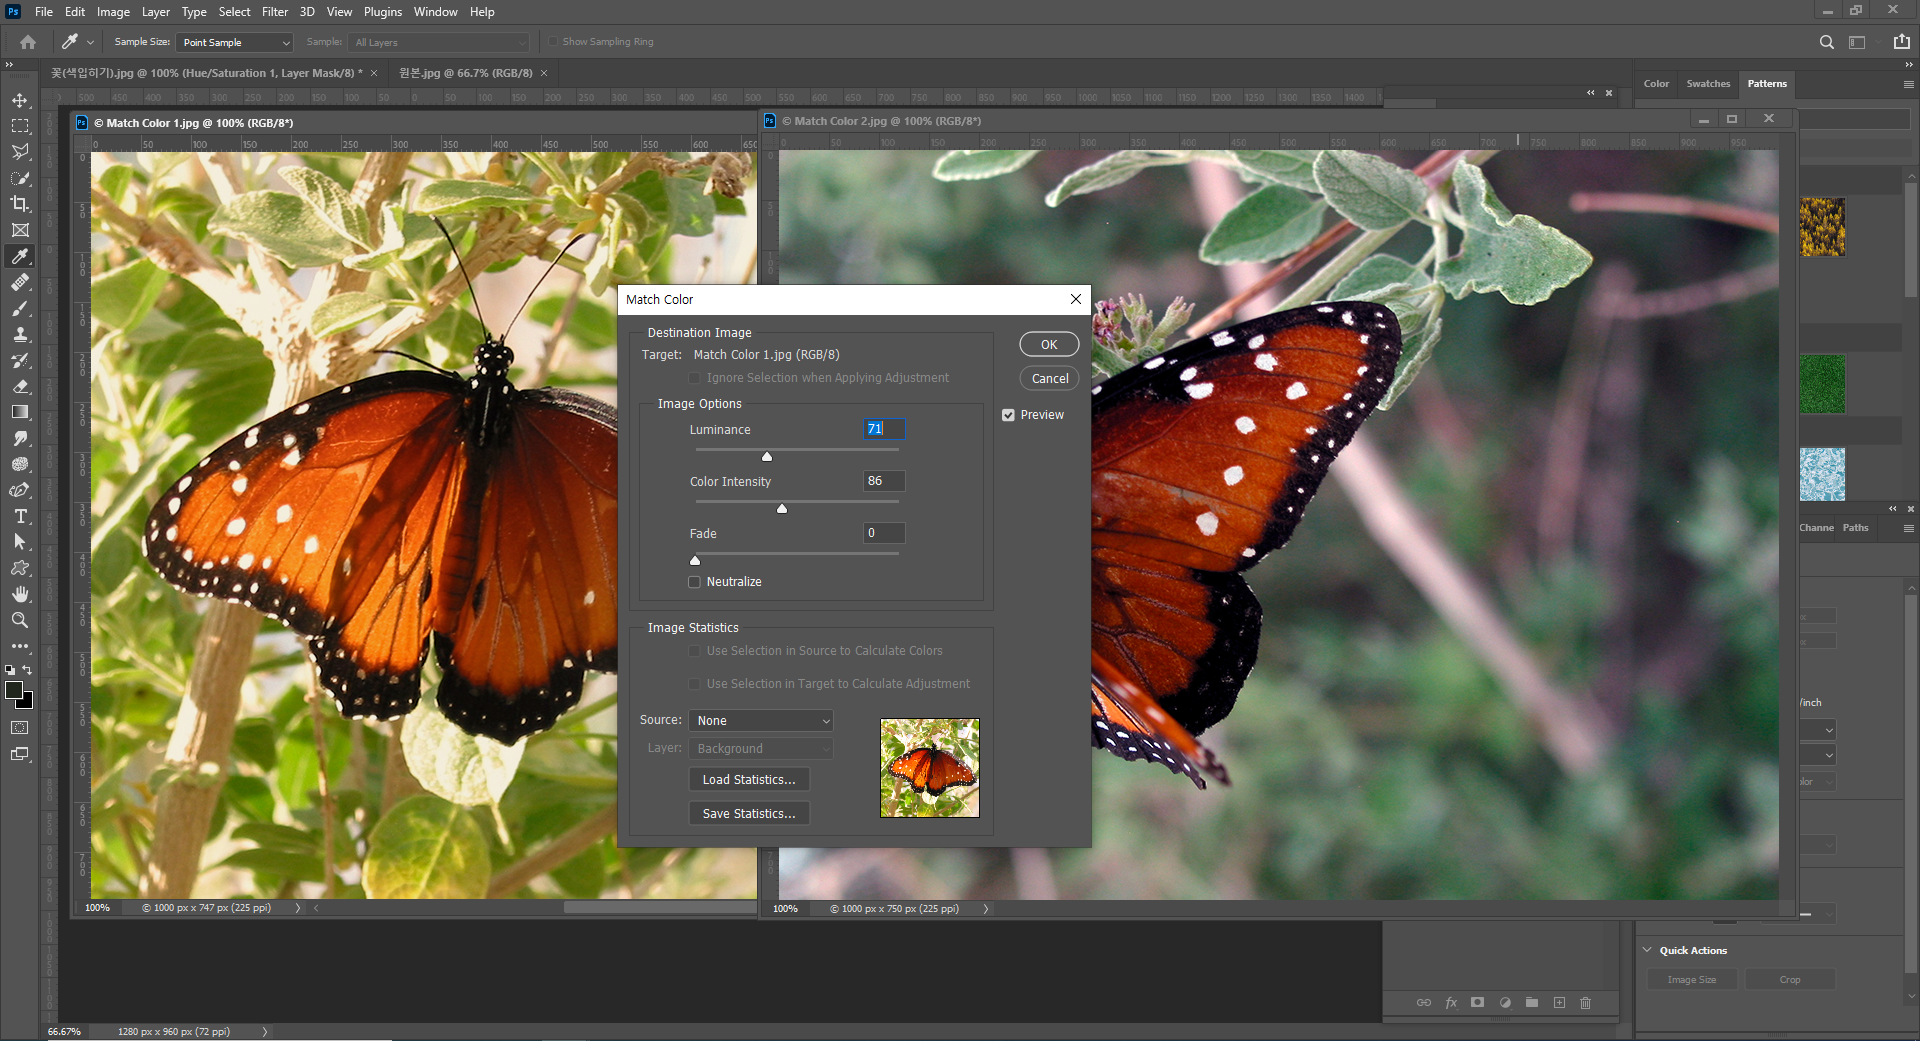Image resolution: width=1920 pixels, height=1041 pixels.
Task: Click the Save Statistics button
Action: (749, 814)
